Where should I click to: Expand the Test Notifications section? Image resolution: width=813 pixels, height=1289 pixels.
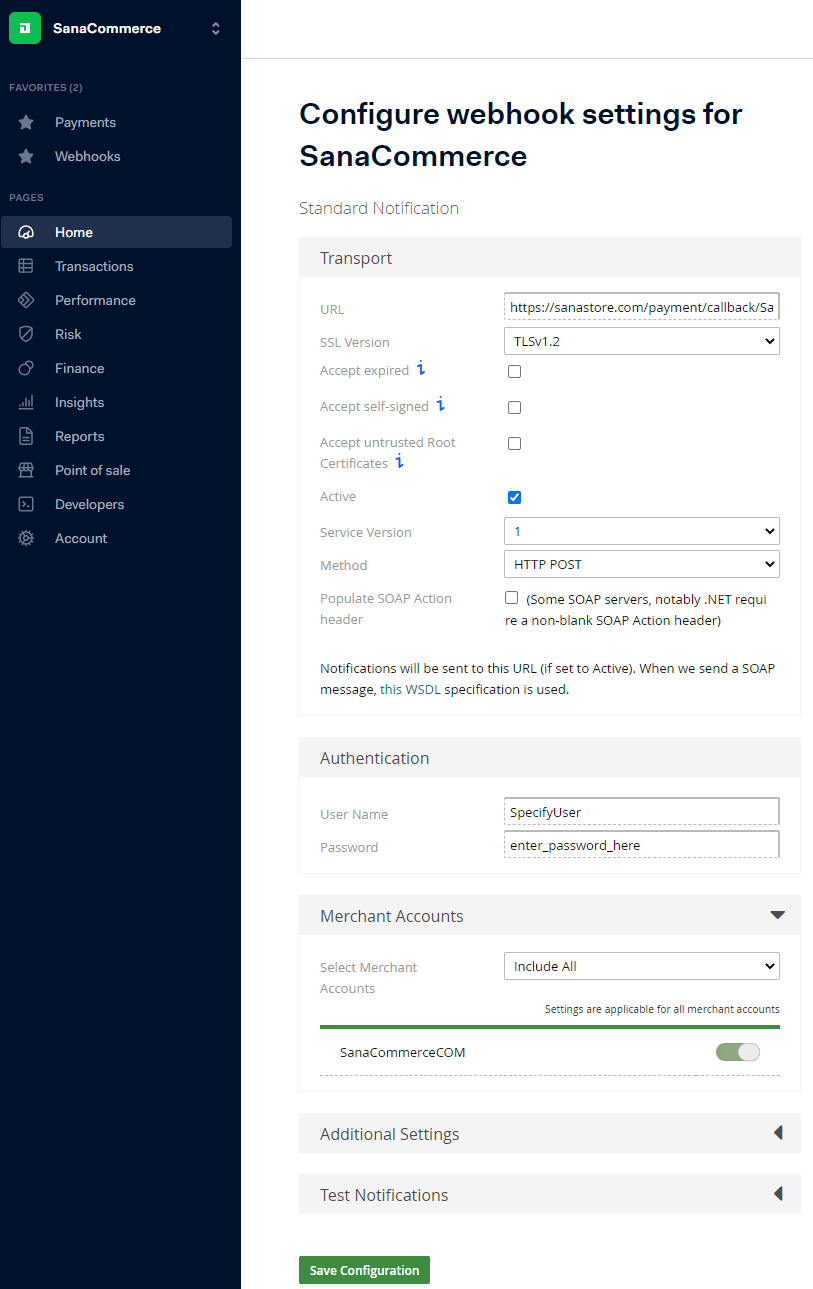[x=549, y=1194]
